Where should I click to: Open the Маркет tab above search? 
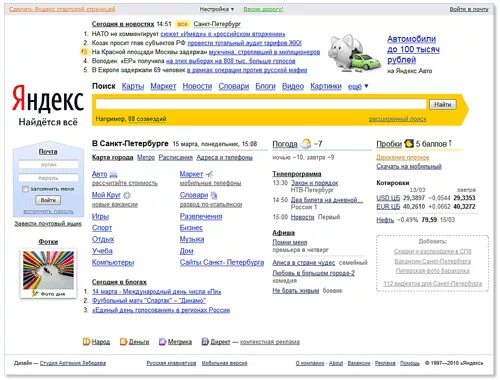point(163,86)
